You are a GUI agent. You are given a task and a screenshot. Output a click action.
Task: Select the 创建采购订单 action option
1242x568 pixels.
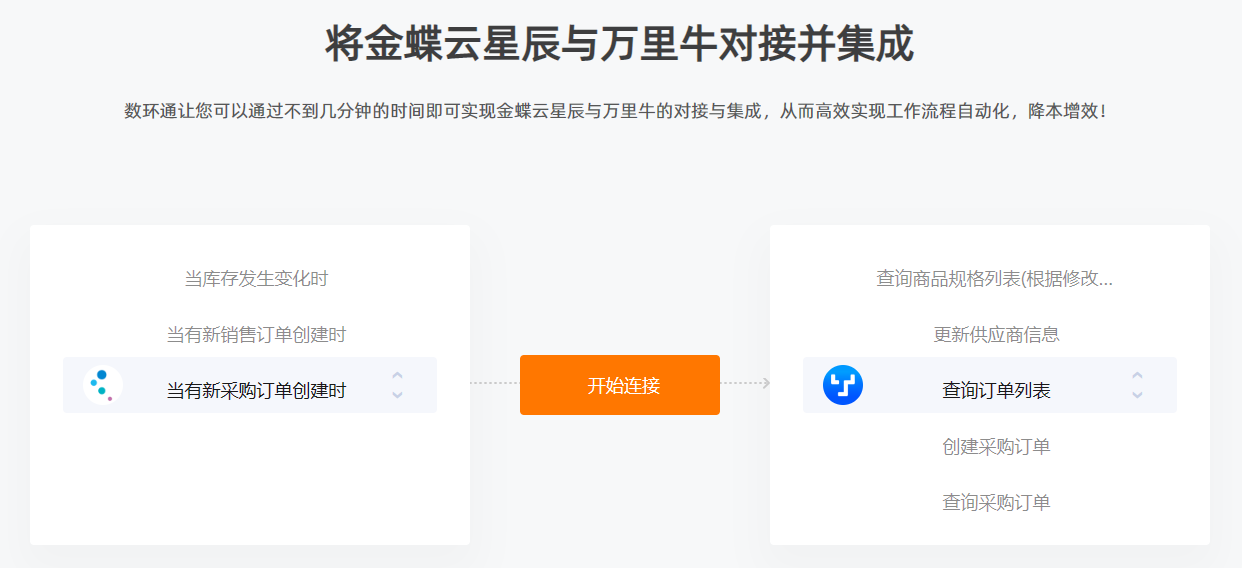coord(996,447)
